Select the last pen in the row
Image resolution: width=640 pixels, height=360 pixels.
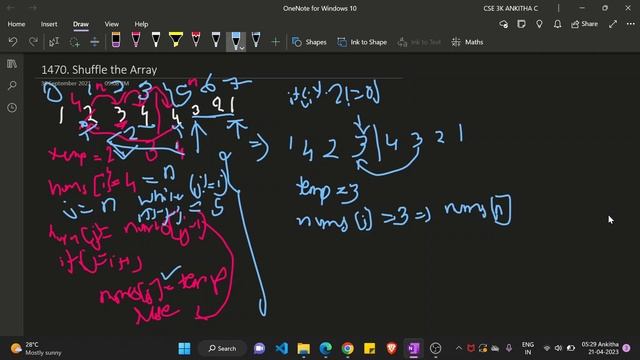(x=256, y=40)
